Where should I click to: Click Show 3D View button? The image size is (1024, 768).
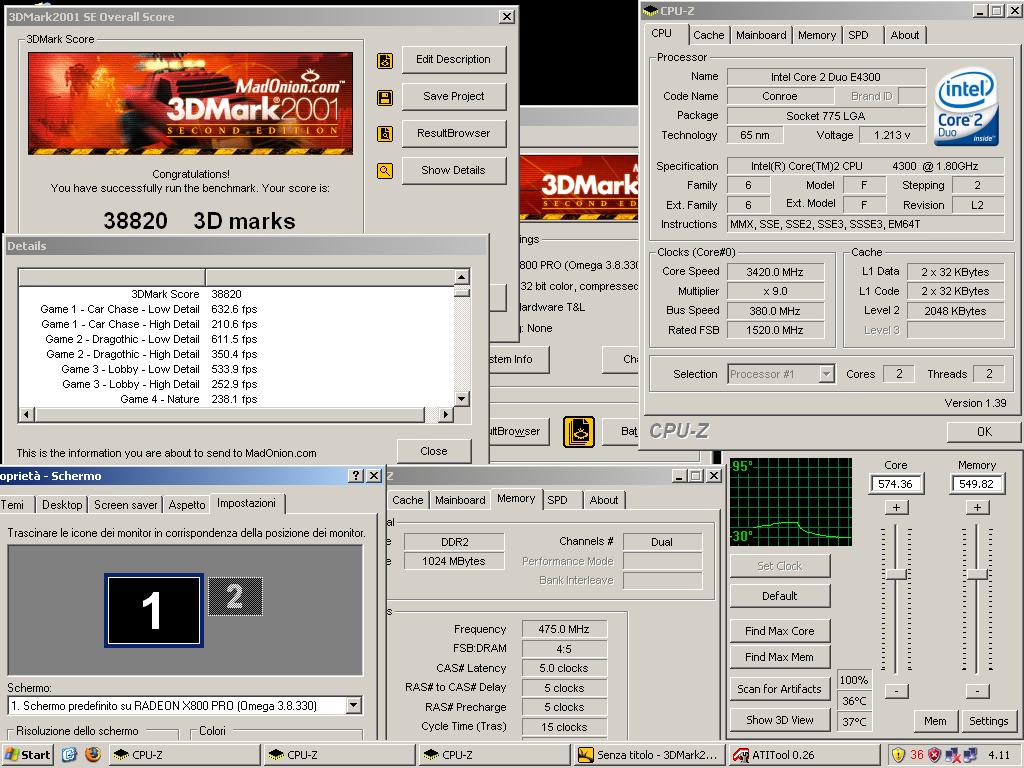pos(780,720)
